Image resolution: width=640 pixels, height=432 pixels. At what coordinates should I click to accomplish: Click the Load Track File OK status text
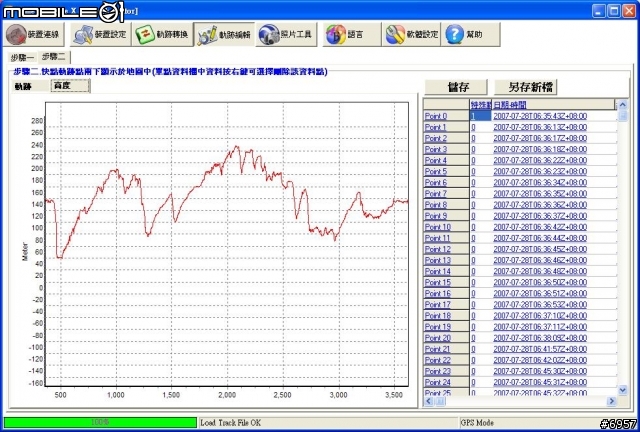tap(230, 423)
